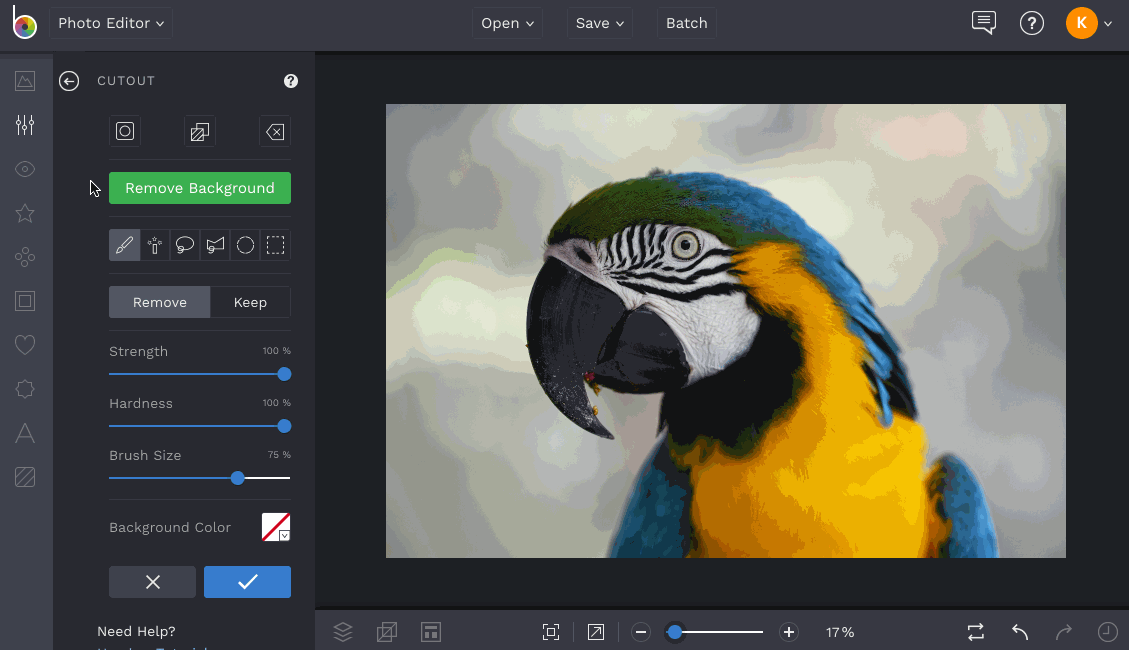The height and width of the screenshot is (650, 1129).
Task: Select the magic wand tool
Action: tap(155, 245)
